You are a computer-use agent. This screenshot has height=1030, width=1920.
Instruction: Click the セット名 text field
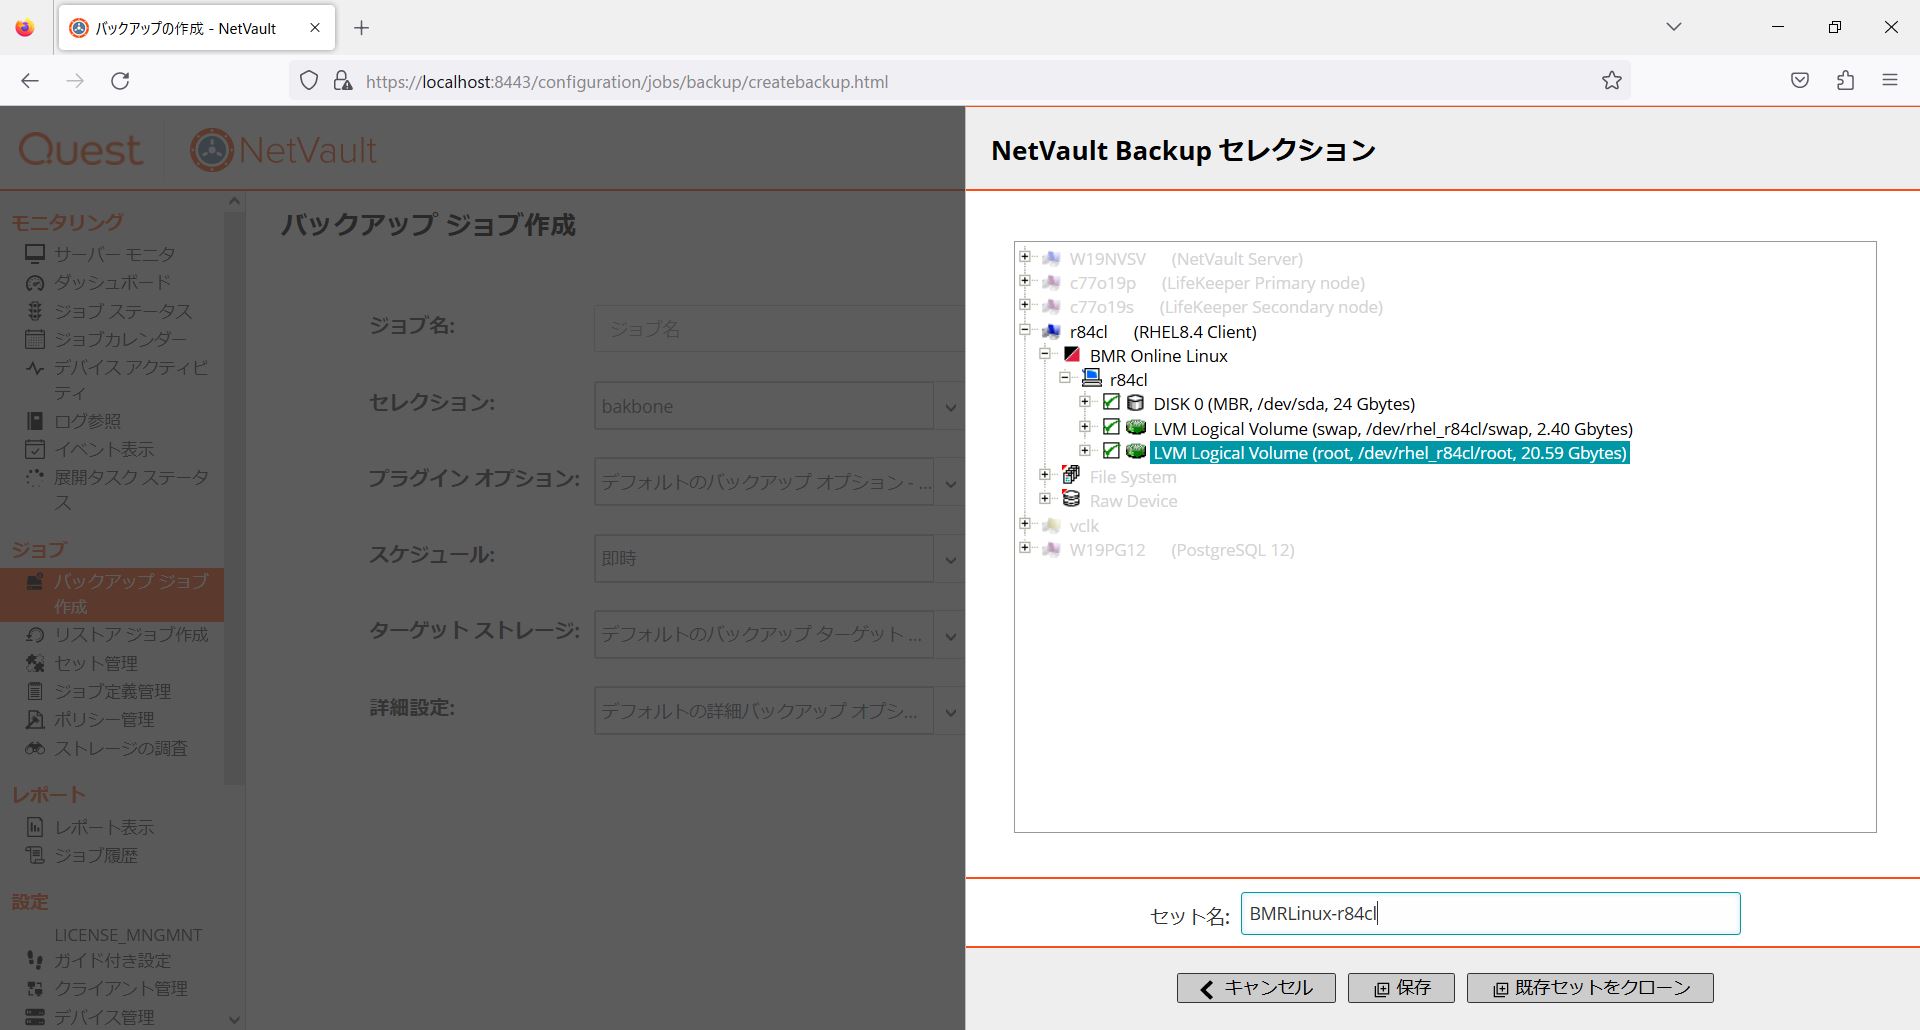tap(1490, 914)
